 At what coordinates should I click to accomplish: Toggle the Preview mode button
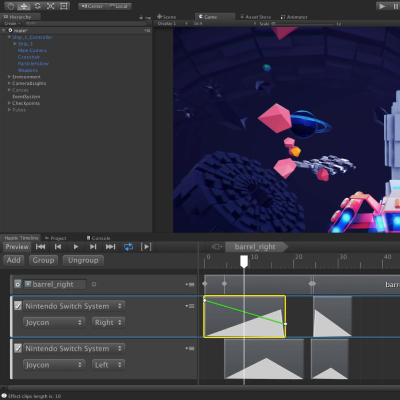click(17, 247)
